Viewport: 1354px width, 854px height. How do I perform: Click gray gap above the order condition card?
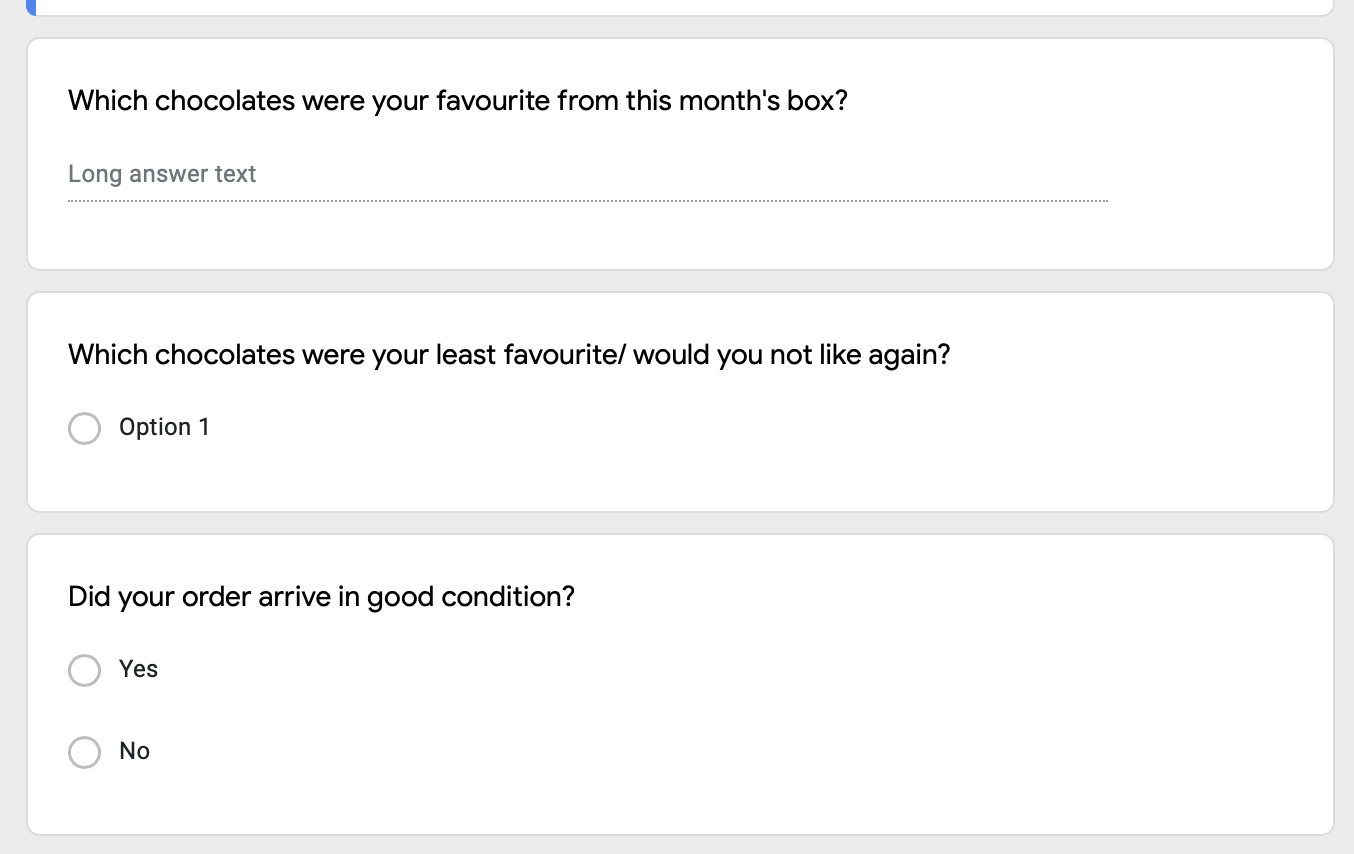point(680,523)
